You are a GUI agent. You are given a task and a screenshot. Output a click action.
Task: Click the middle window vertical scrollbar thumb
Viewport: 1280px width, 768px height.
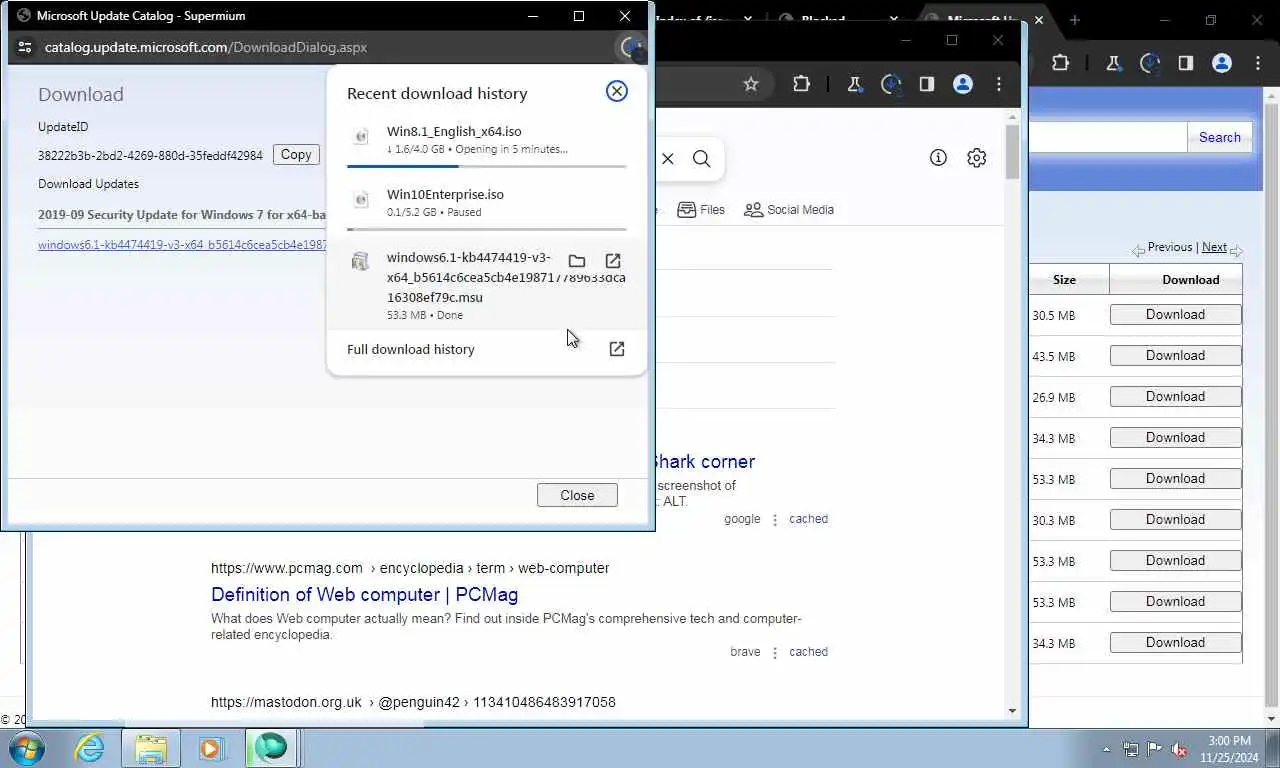[1012, 152]
